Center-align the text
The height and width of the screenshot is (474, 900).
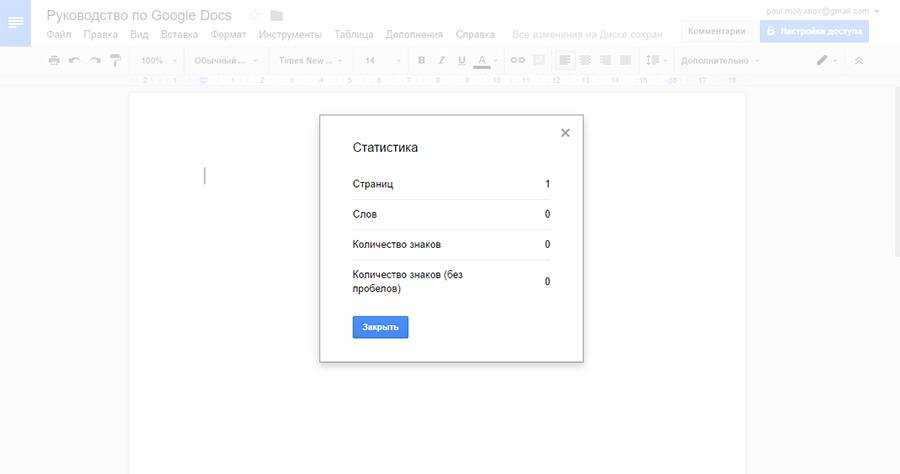coord(585,60)
